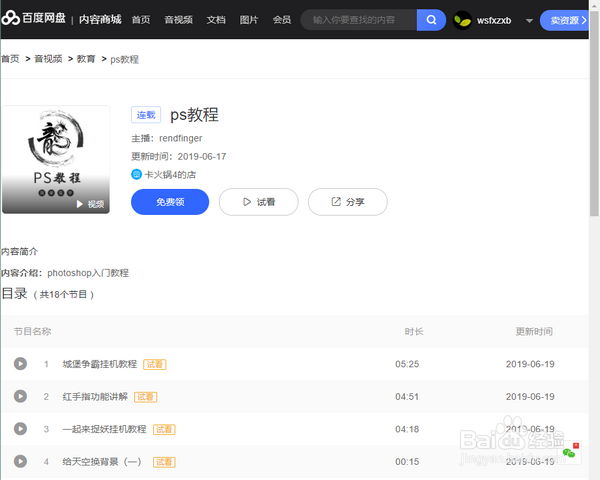Open the 会员 navigation item

pos(282,20)
